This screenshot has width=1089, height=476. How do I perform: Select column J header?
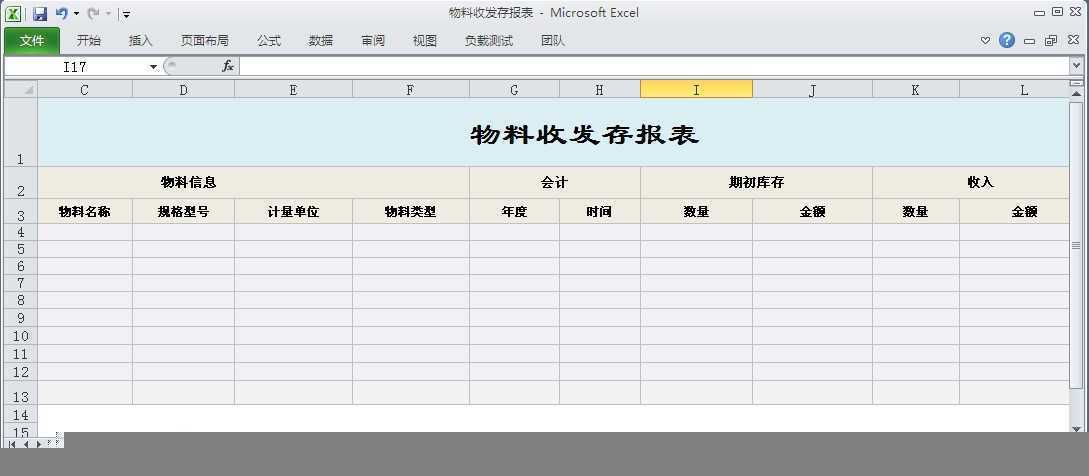812,90
